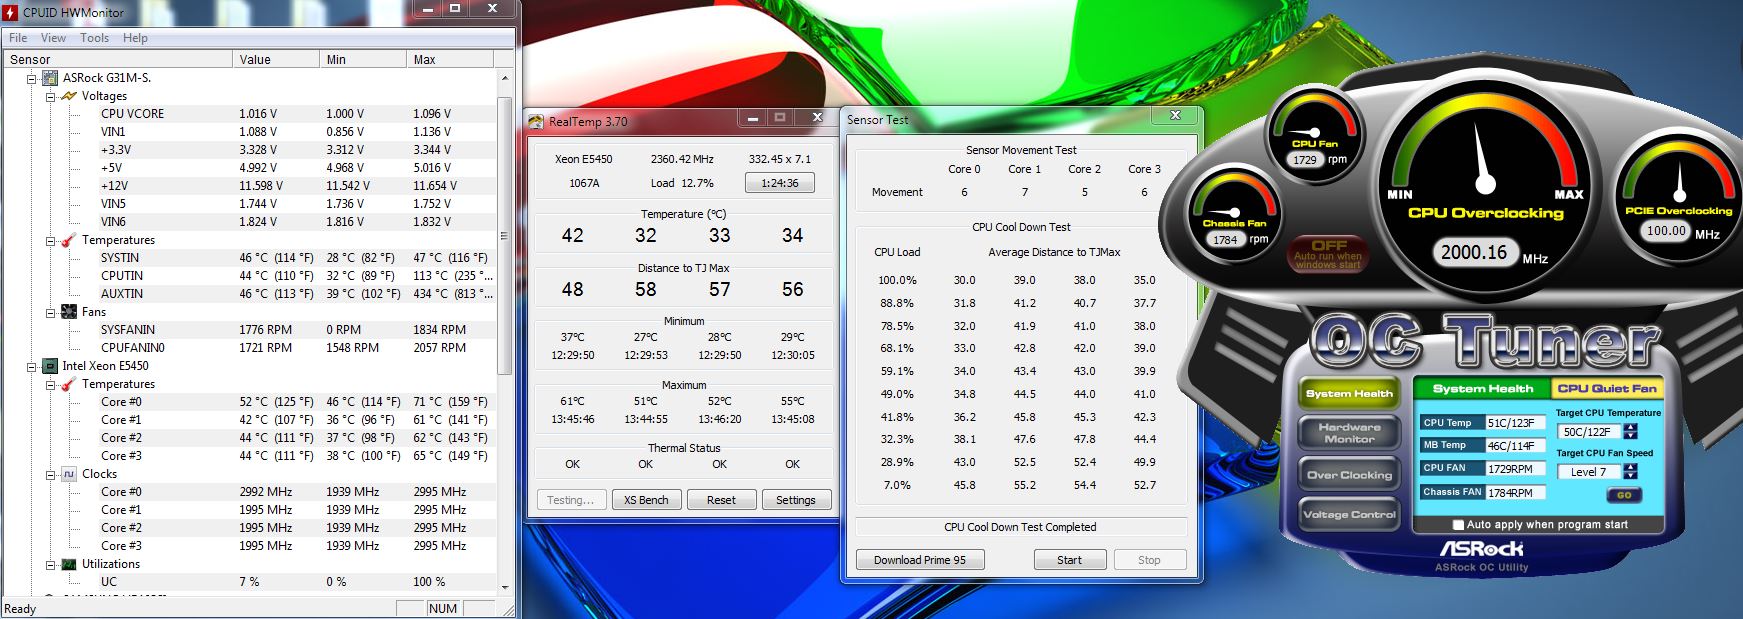Collapse the Utilizations tree branch

pyautogui.click(x=50, y=564)
